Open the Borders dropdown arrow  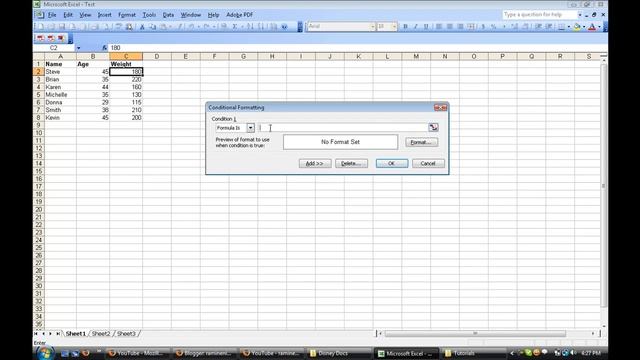point(569,27)
